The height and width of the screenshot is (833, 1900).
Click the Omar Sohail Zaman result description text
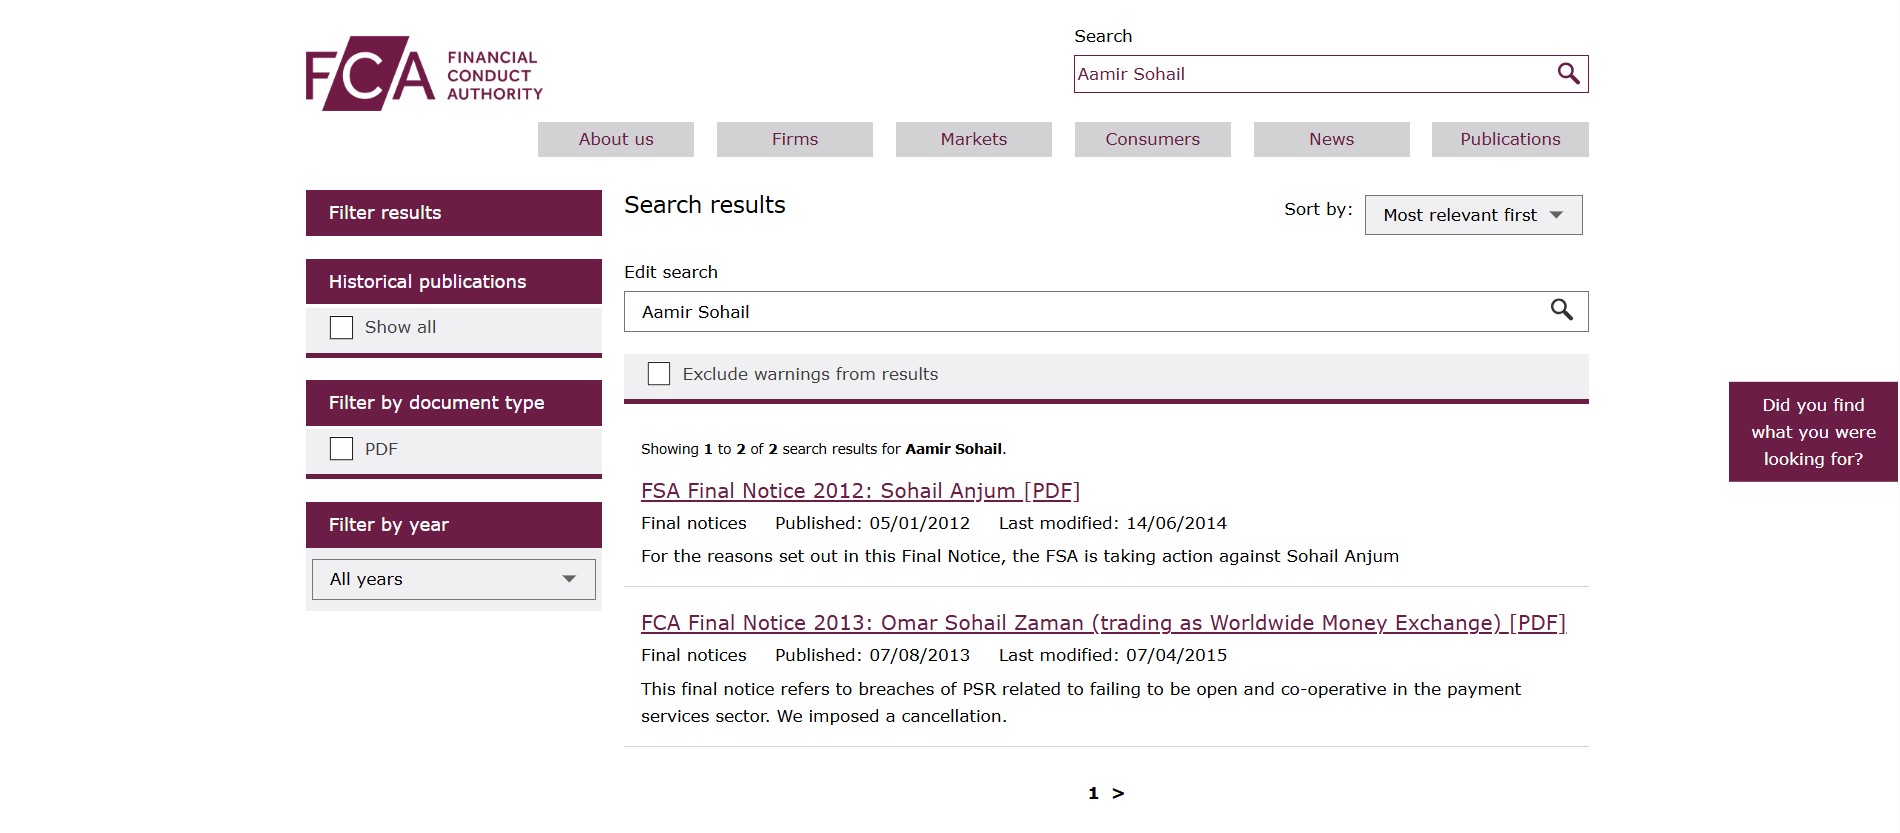[1081, 702]
